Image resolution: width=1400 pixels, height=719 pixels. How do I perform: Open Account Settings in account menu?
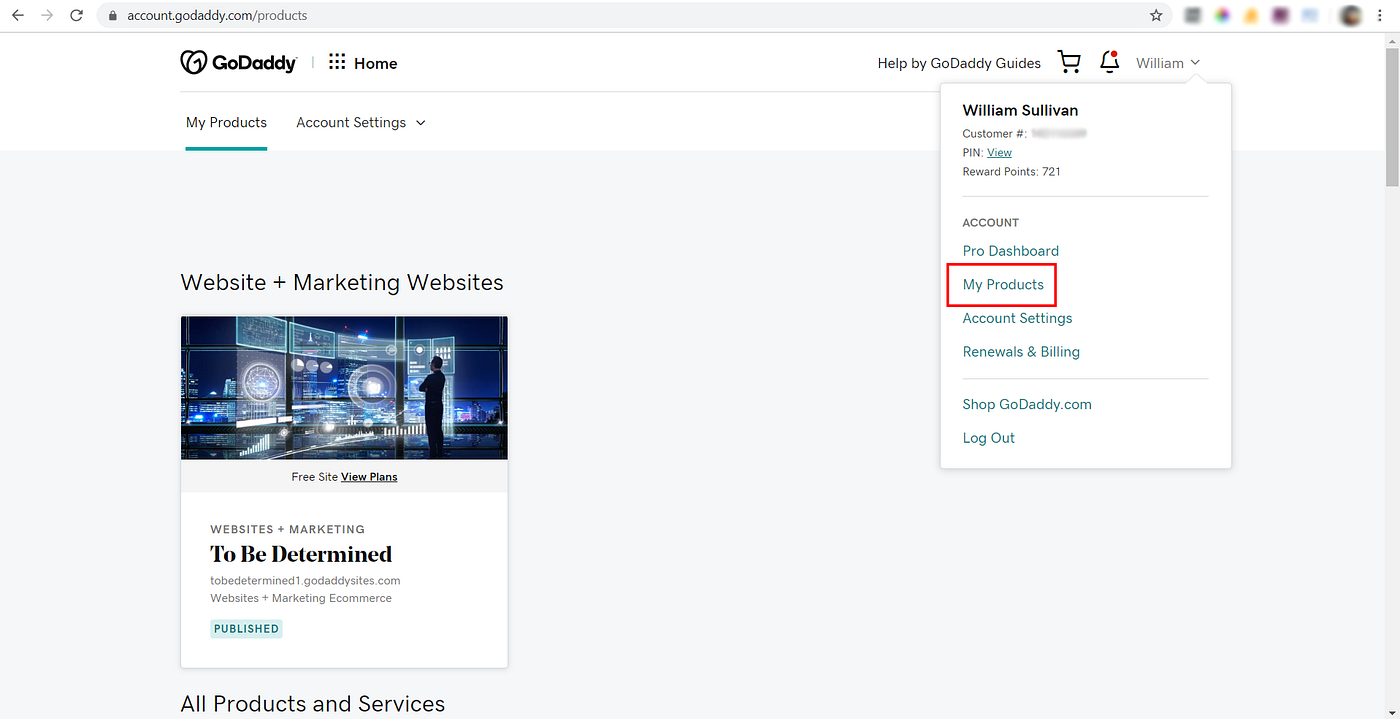tap(1017, 318)
